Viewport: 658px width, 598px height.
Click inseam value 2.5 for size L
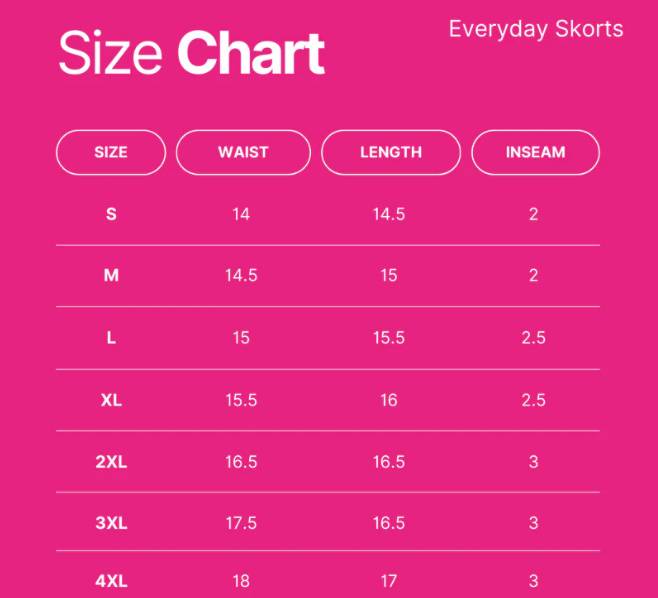tap(534, 338)
